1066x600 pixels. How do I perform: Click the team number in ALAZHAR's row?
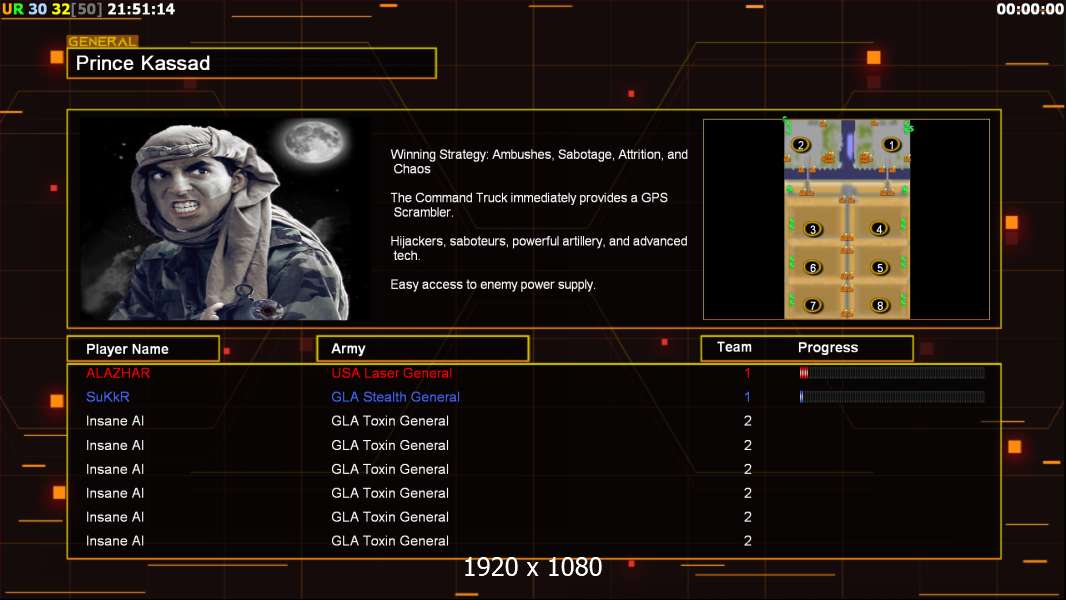747,373
